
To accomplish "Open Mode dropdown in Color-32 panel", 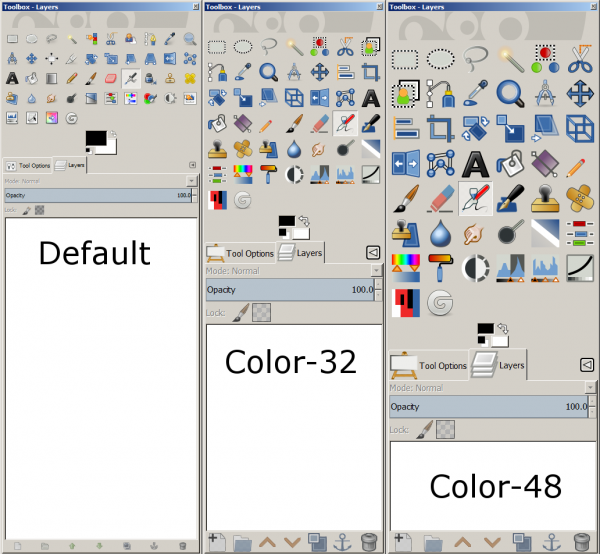I will 293,271.
